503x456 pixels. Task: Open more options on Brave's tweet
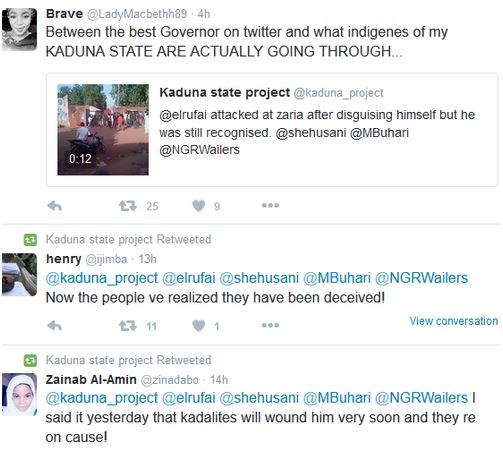(270, 206)
